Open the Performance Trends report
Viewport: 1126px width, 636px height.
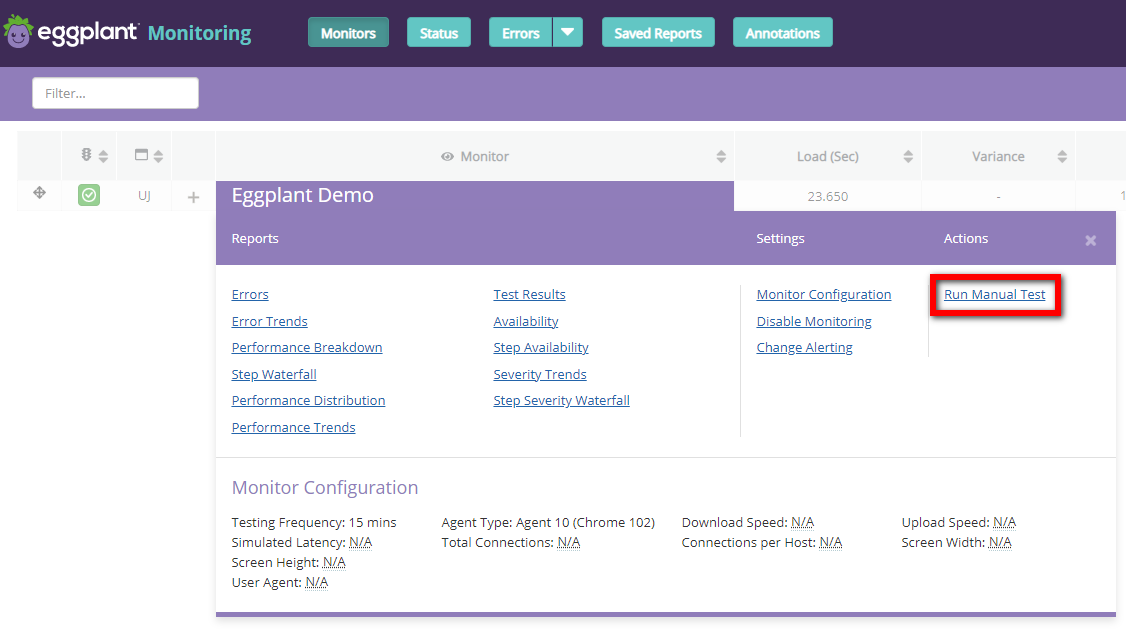pyautogui.click(x=293, y=427)
